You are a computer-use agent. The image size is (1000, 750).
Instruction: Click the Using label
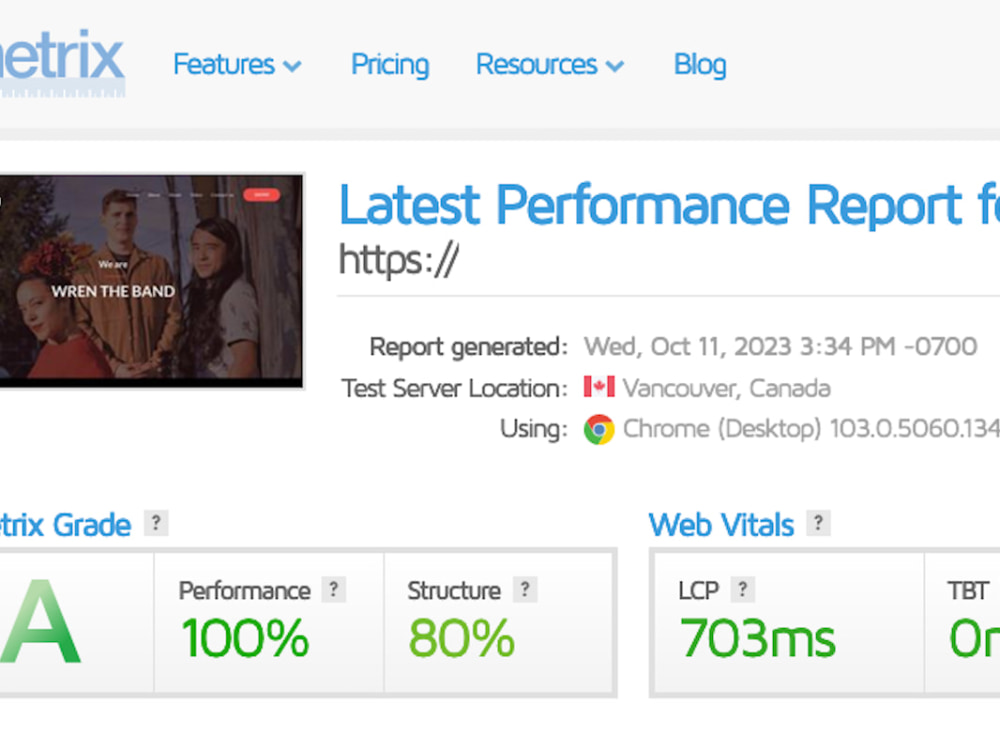534,429
